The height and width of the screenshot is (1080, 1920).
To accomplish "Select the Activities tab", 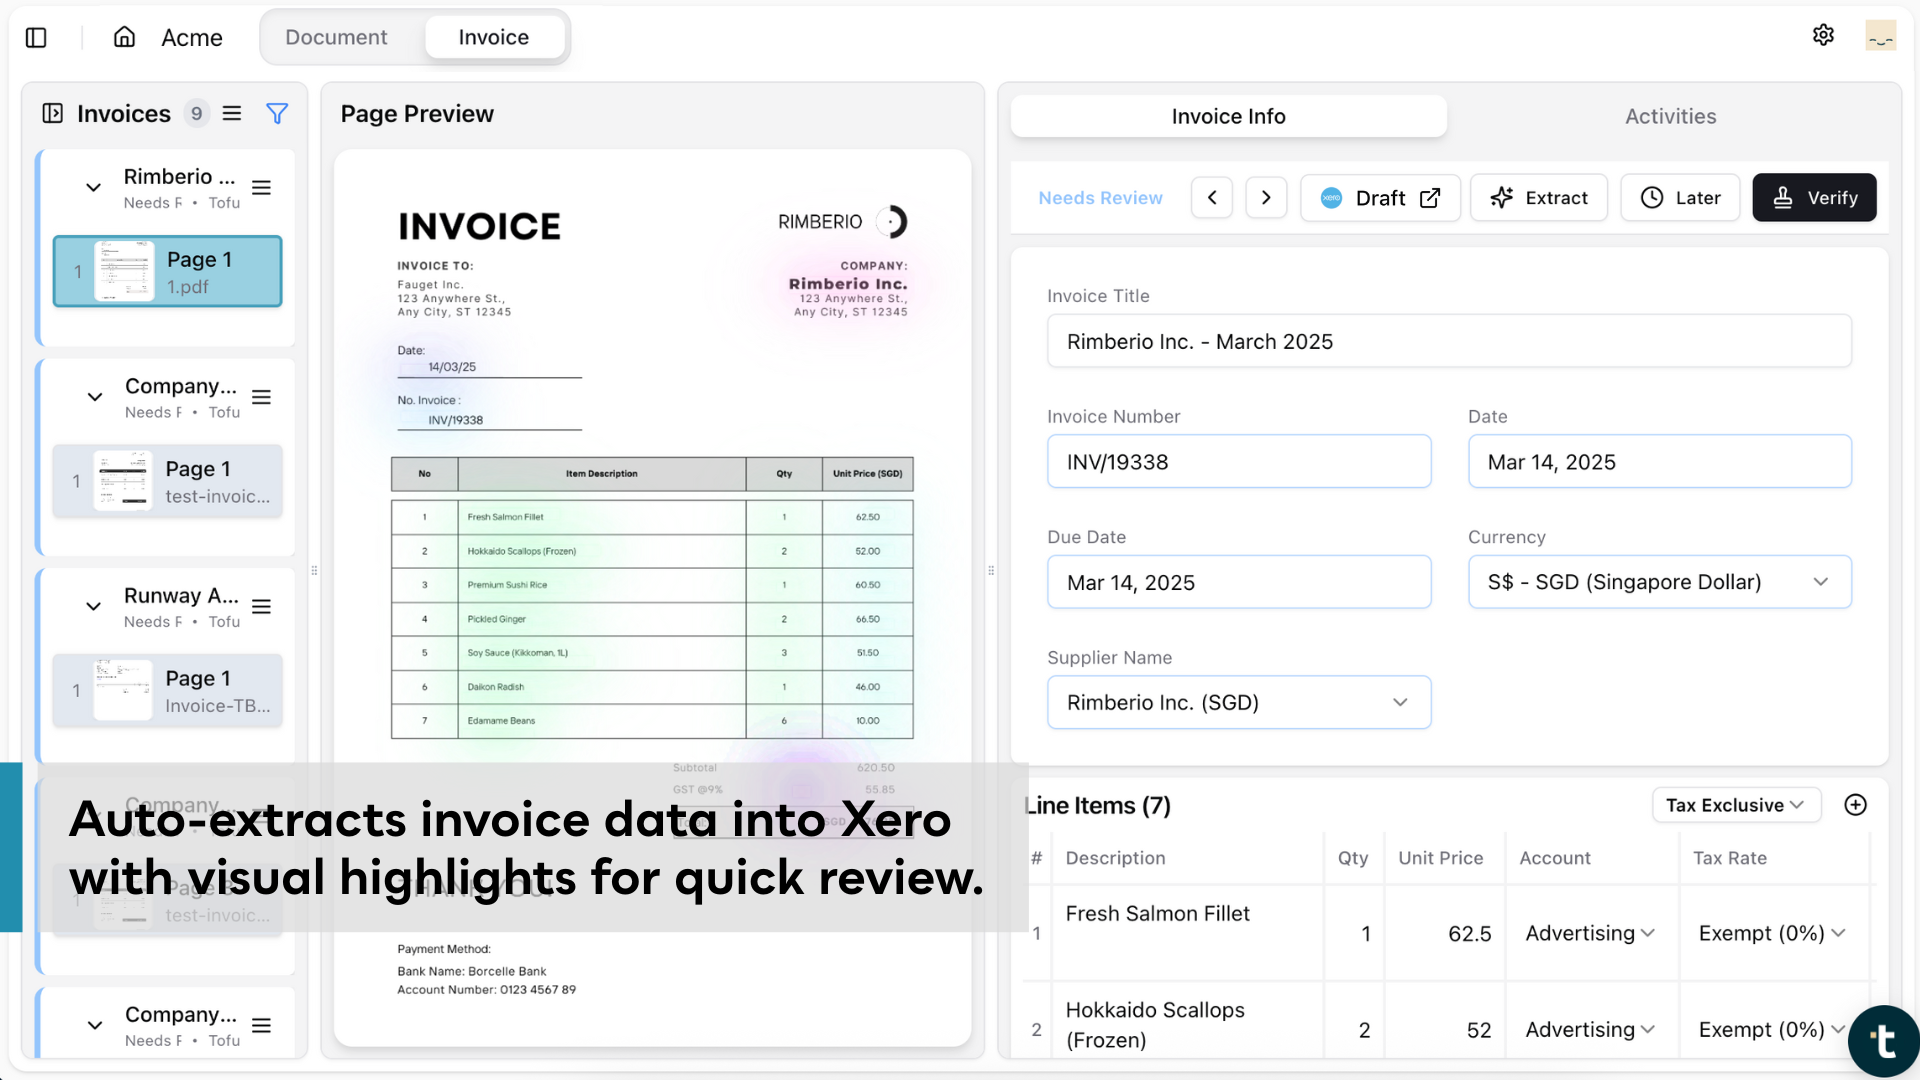I will (1670, 116).
